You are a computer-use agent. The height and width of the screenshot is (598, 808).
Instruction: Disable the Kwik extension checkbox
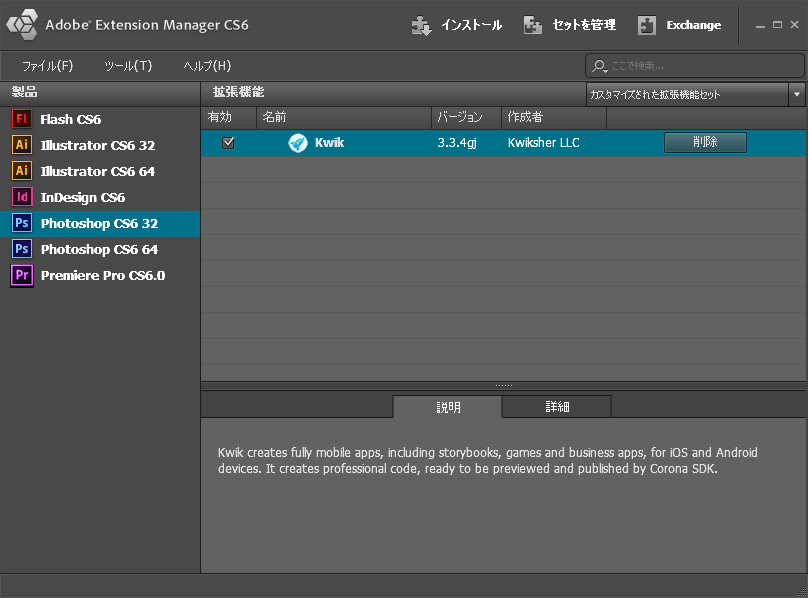(x=228, y=143)
